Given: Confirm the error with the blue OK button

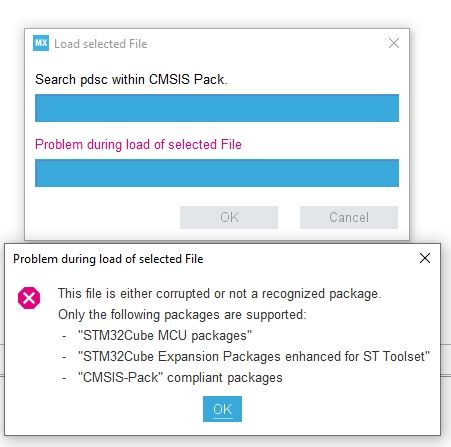Looking at the screenshot, I should [x=222, y=409].
